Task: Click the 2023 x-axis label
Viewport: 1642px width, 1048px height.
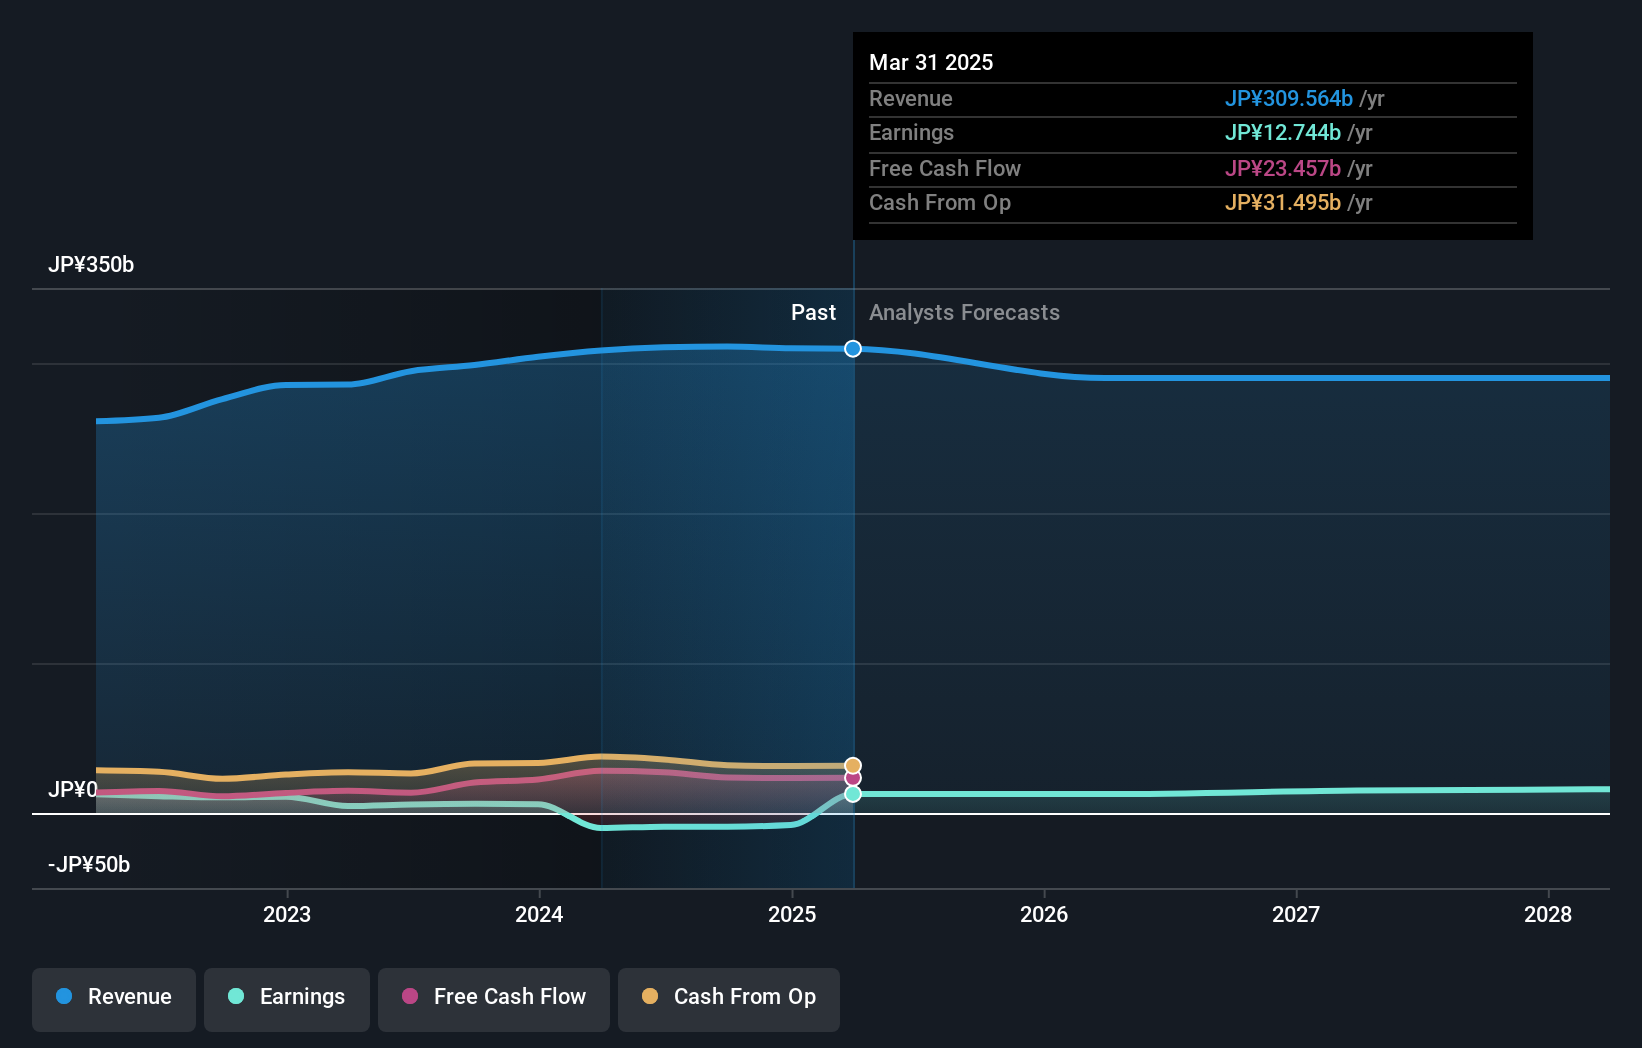Action: click(287, 914)
